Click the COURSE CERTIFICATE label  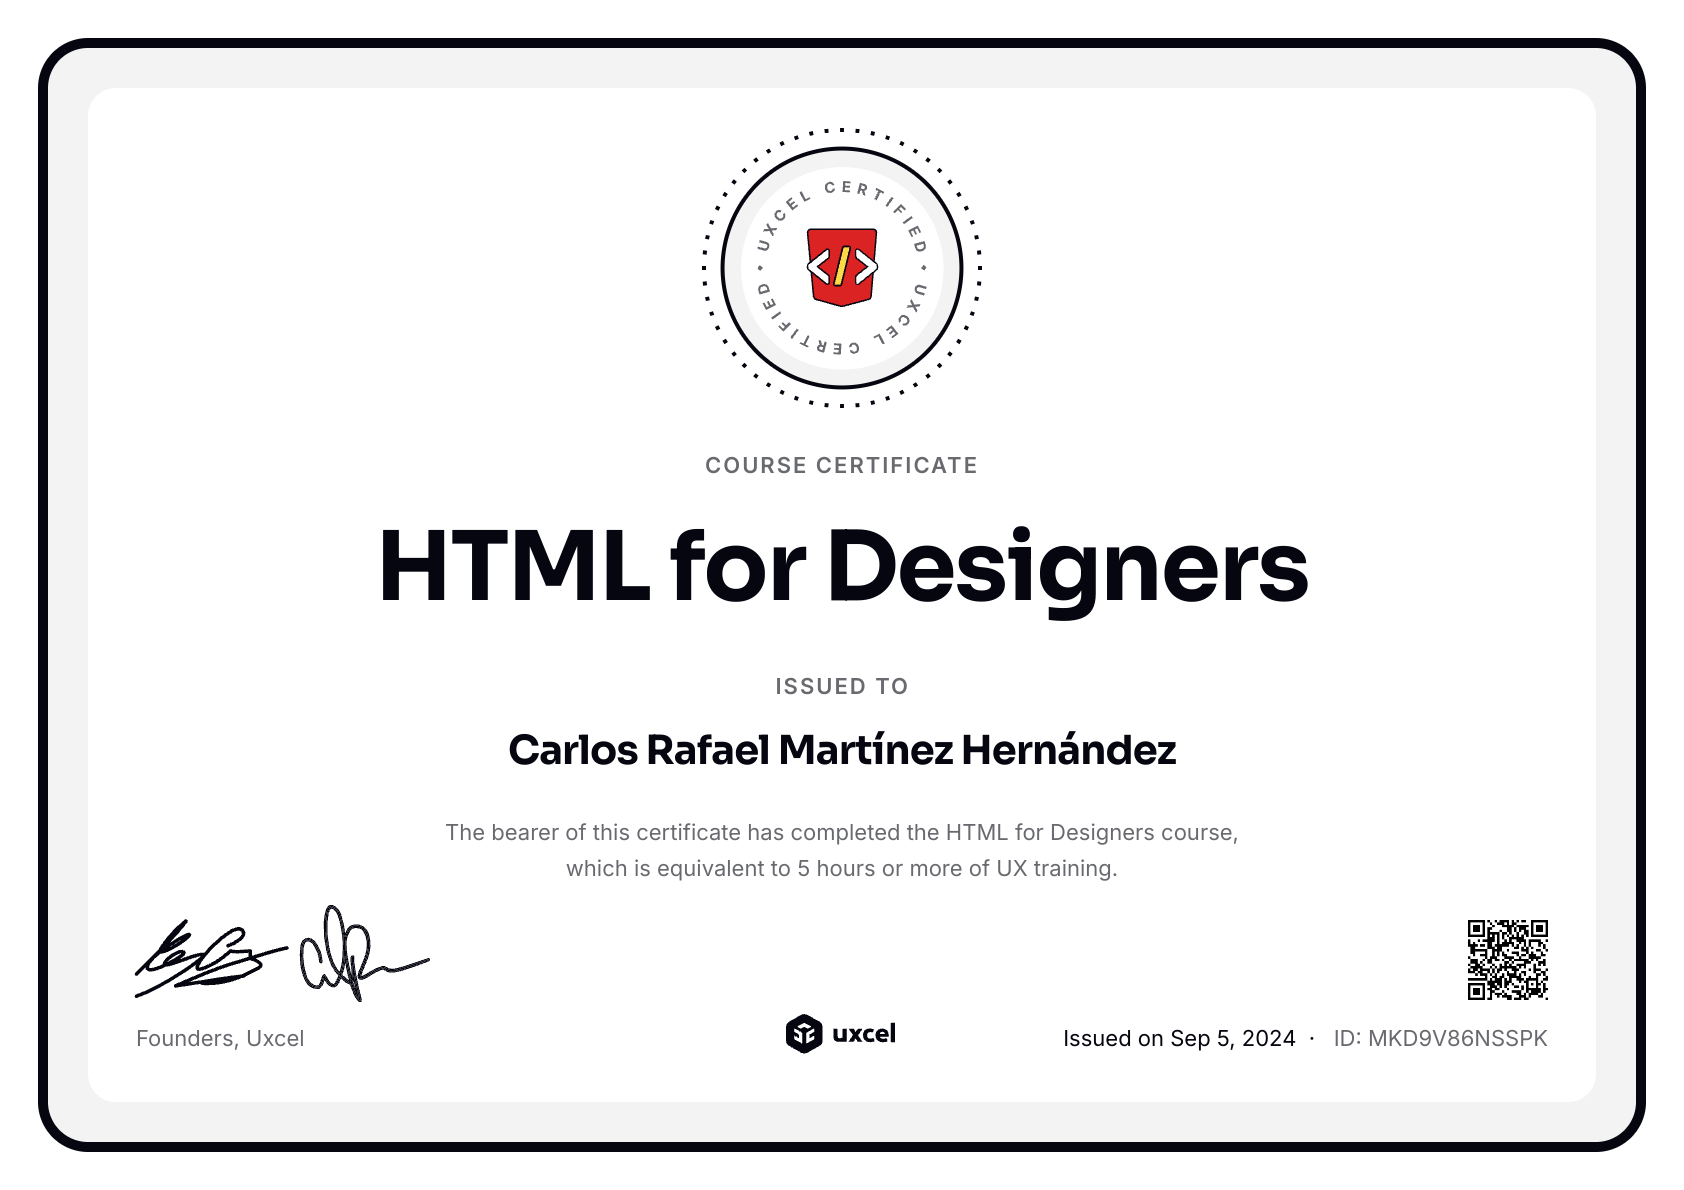(x=842, y=464)
